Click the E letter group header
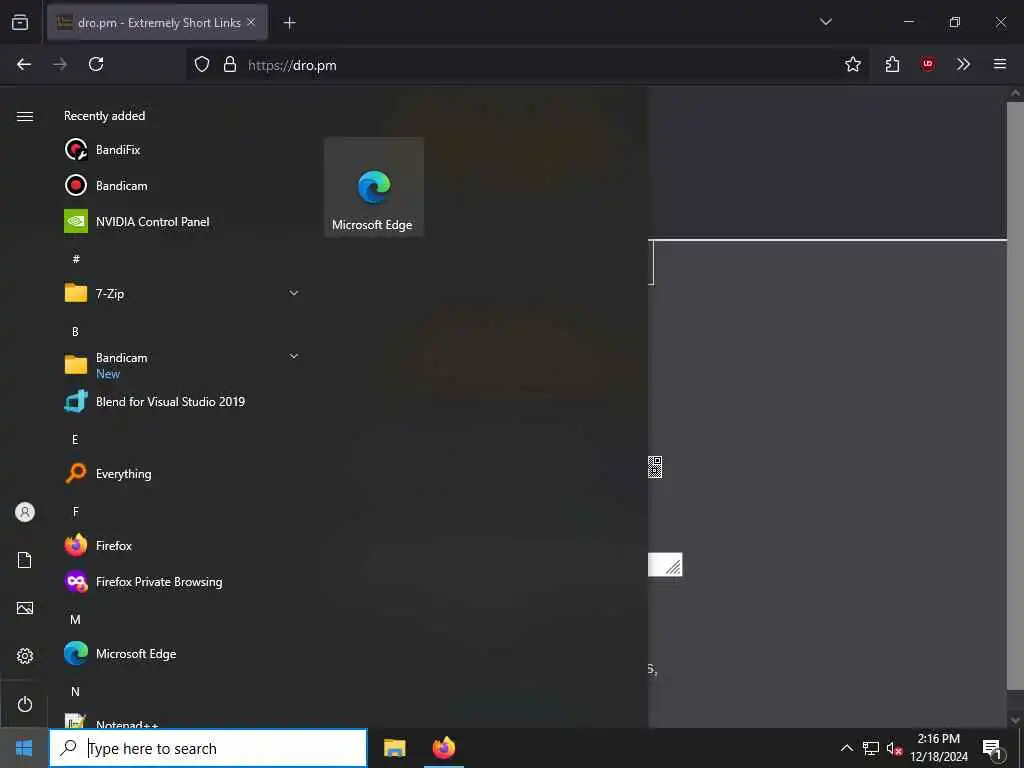This screenshot has height=768, width=1024. [75, 440]
